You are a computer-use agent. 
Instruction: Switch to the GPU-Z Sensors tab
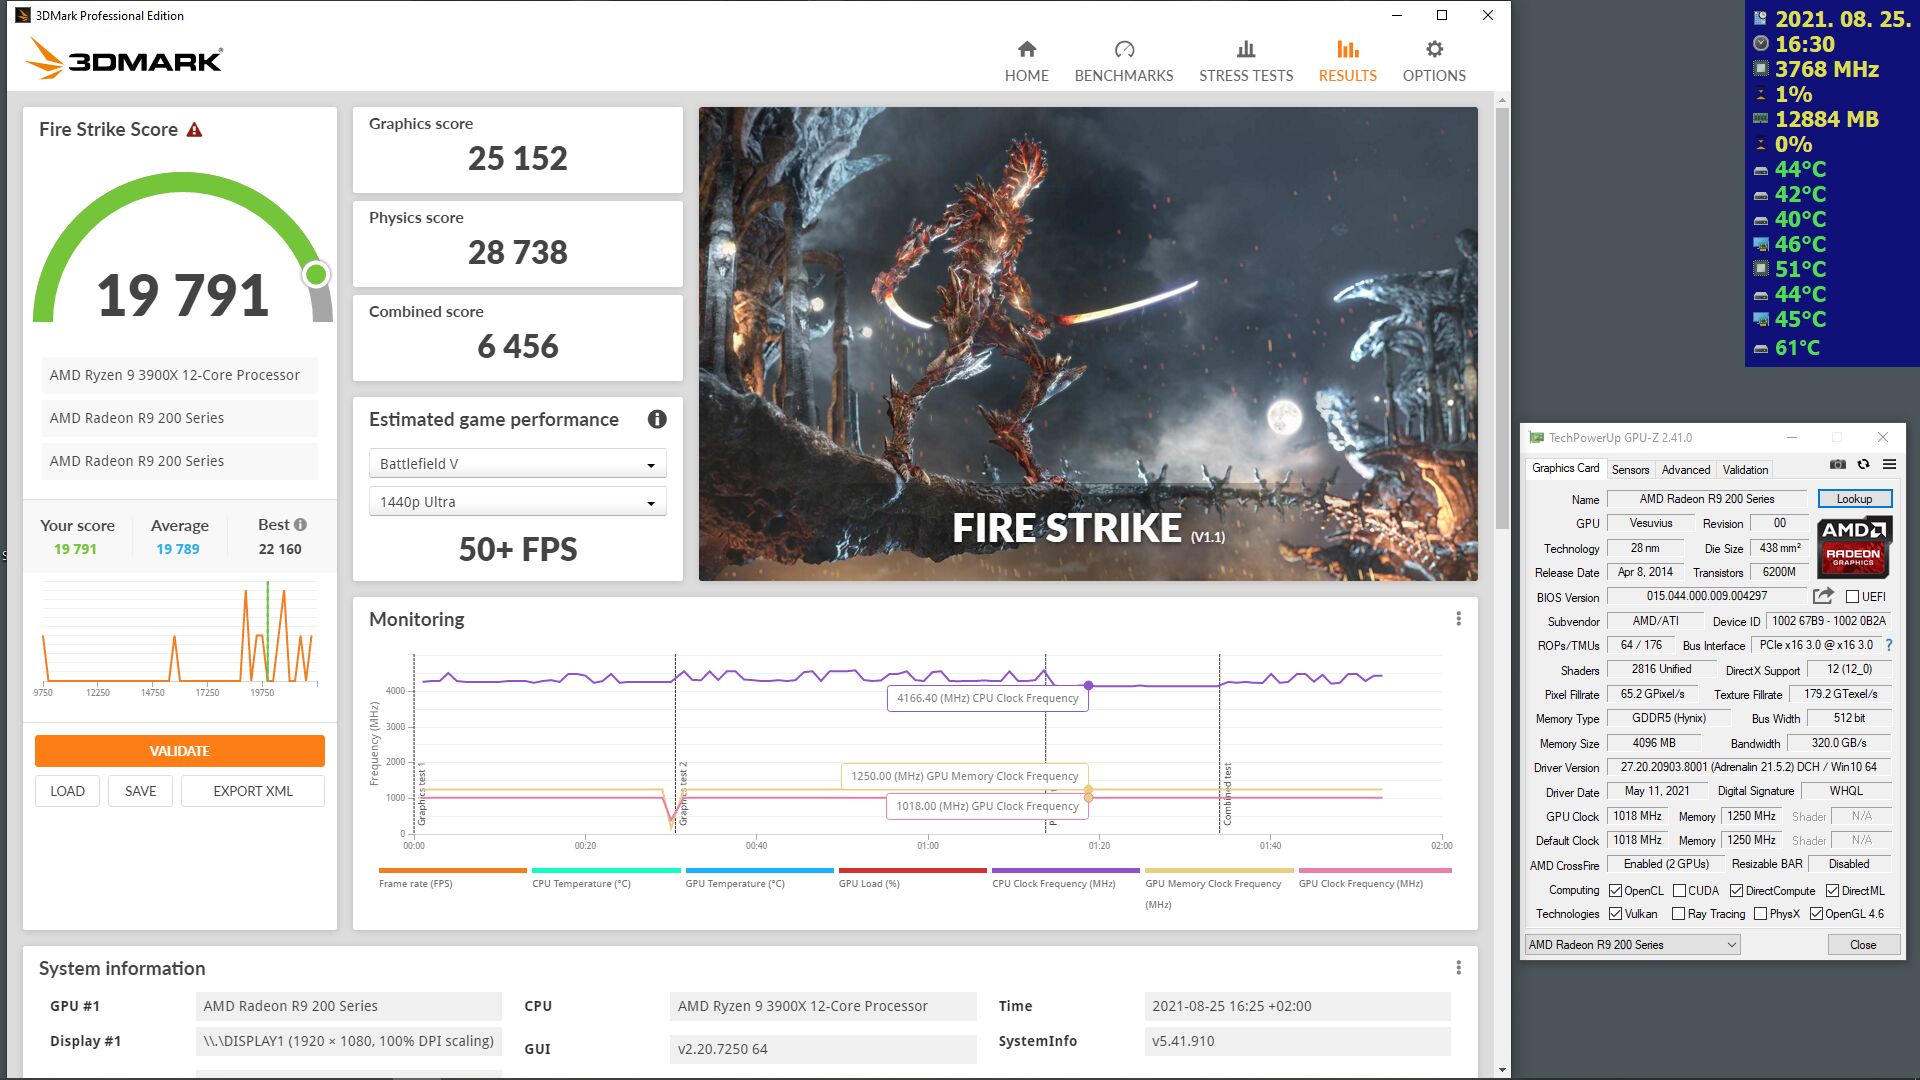point(1630,469)
